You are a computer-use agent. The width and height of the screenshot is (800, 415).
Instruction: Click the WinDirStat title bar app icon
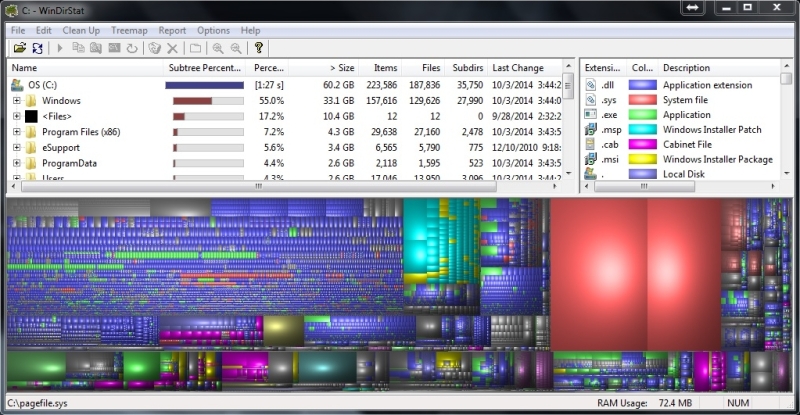[11, 10]
